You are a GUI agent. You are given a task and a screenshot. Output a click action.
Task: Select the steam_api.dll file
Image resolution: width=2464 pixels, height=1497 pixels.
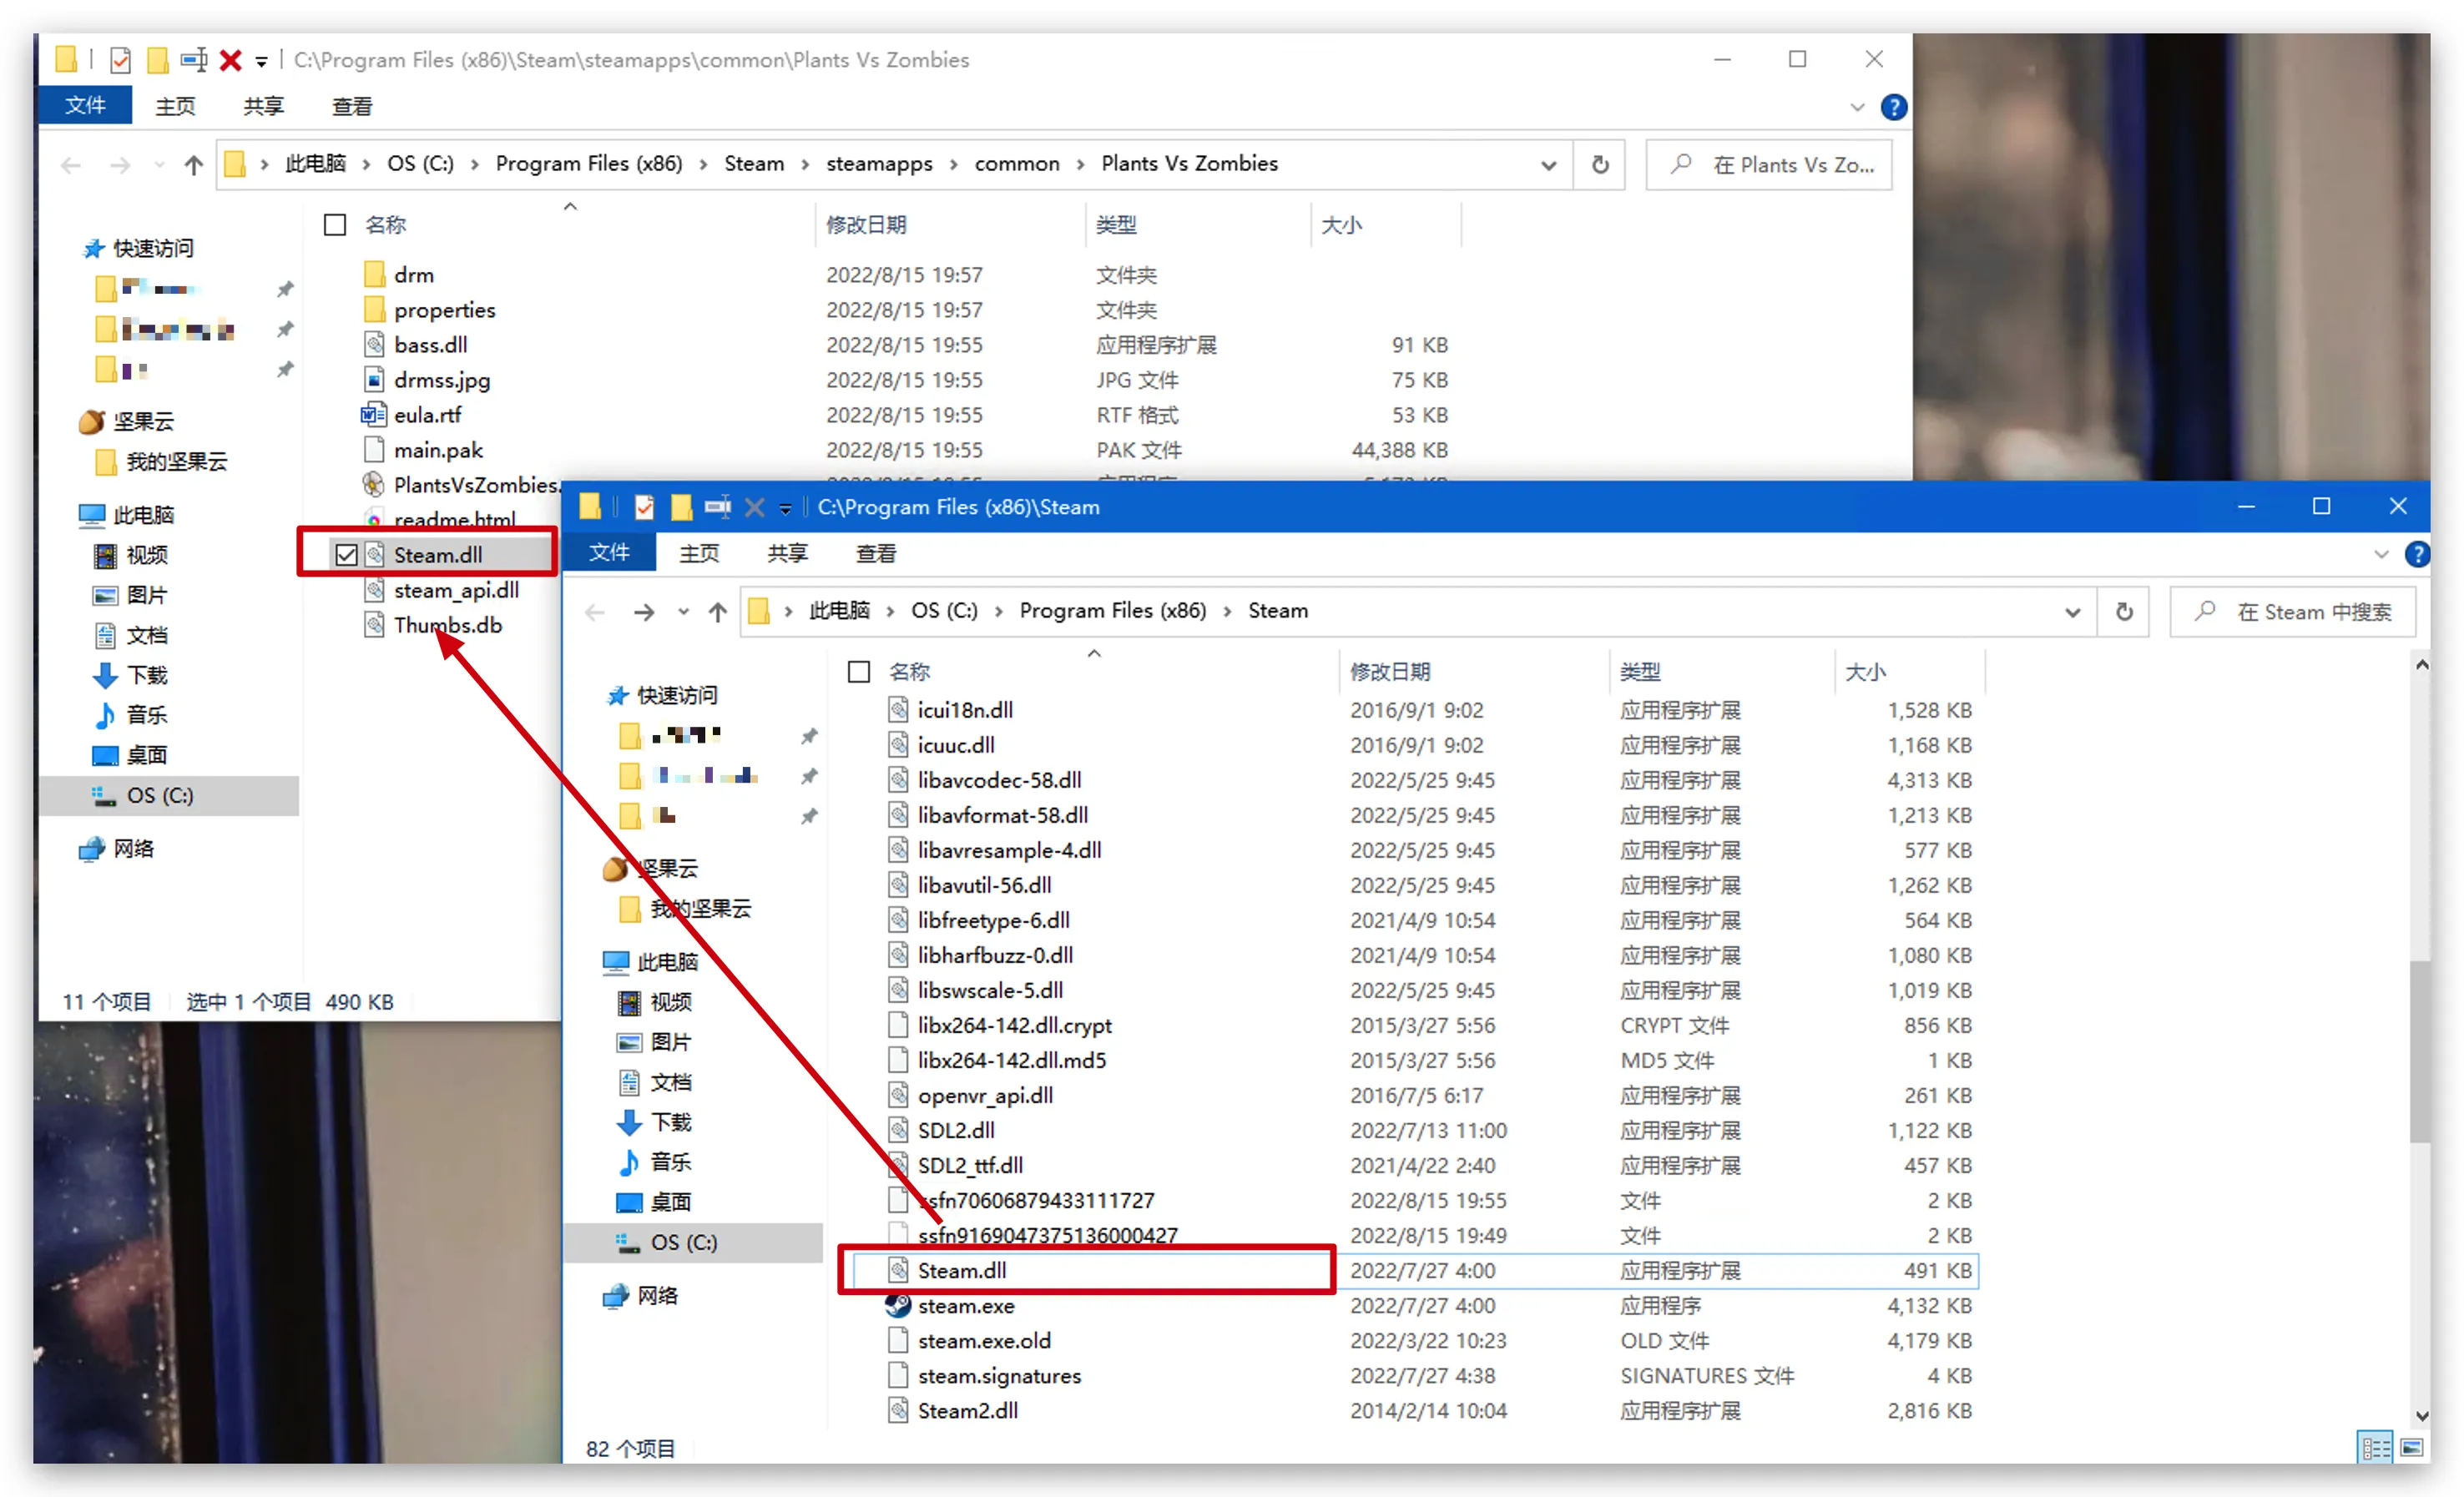456,590
